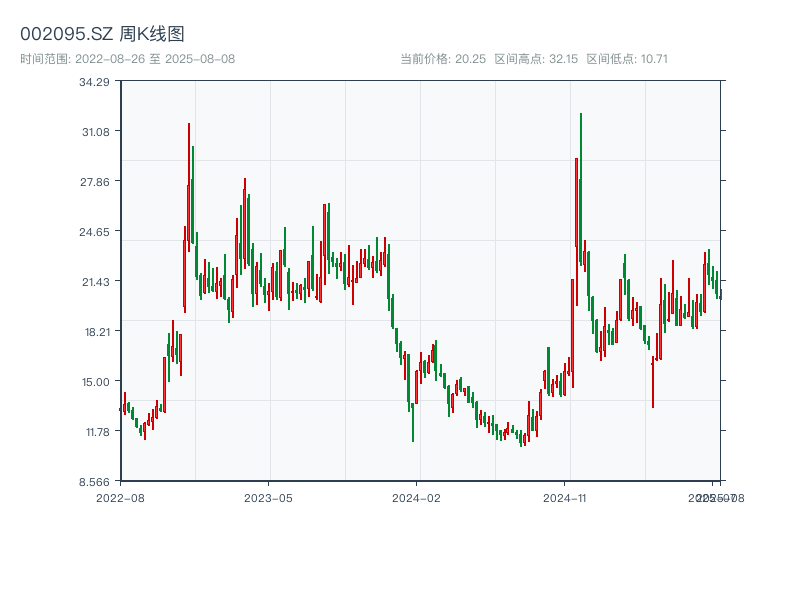Click the tallest green candle peaking near 32.15
The width and height of the screenshot is (800, 600).
(581, 189)
